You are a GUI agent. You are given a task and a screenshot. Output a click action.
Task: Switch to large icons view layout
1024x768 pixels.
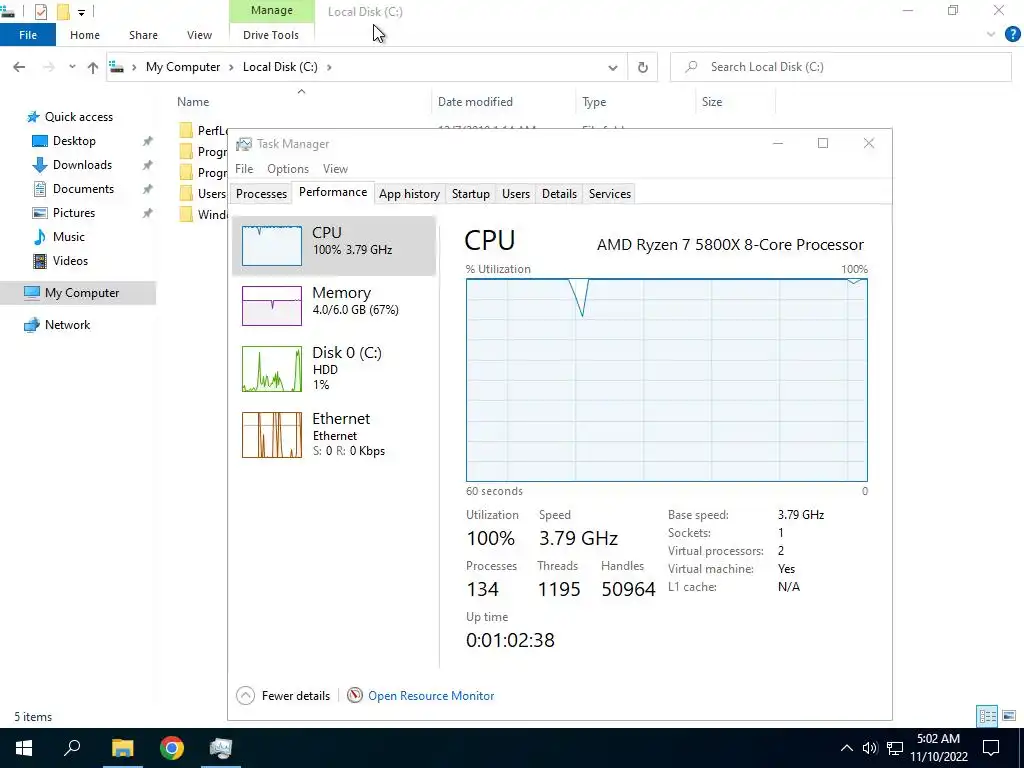tap(1009, 716)
